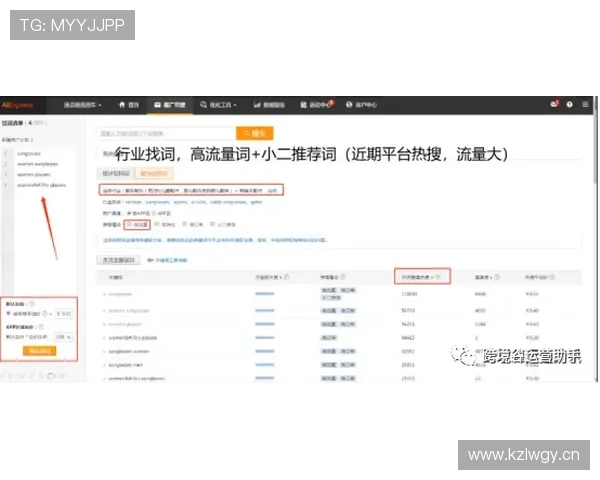The width and height of the screenshot is (600, 480).
Task: Click the help icon beside market average price header
Action: pos(552,277)
